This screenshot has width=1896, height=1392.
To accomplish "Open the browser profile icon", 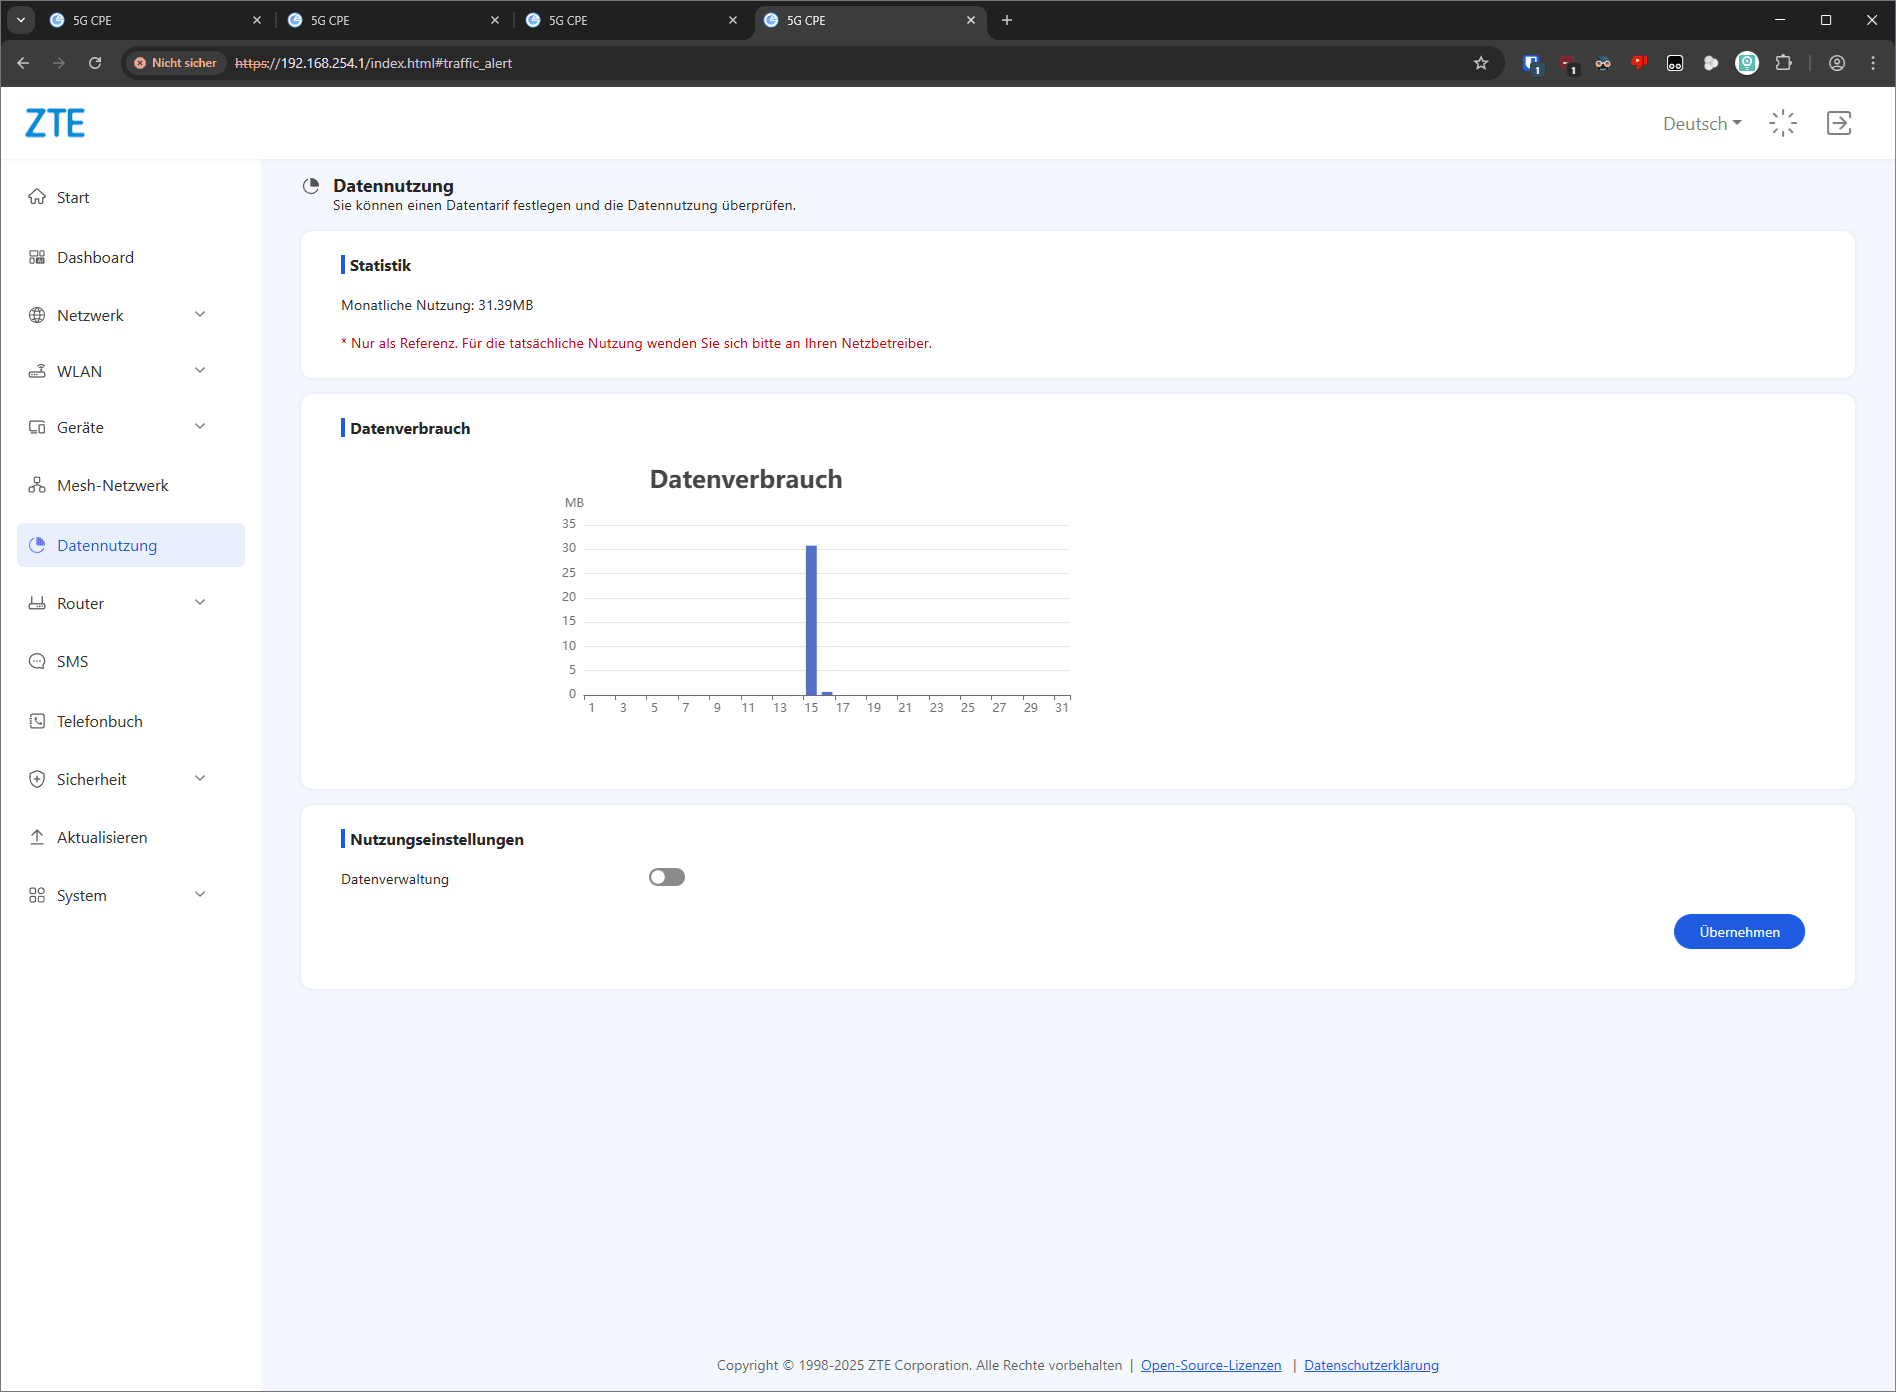I will point(1837,63).
